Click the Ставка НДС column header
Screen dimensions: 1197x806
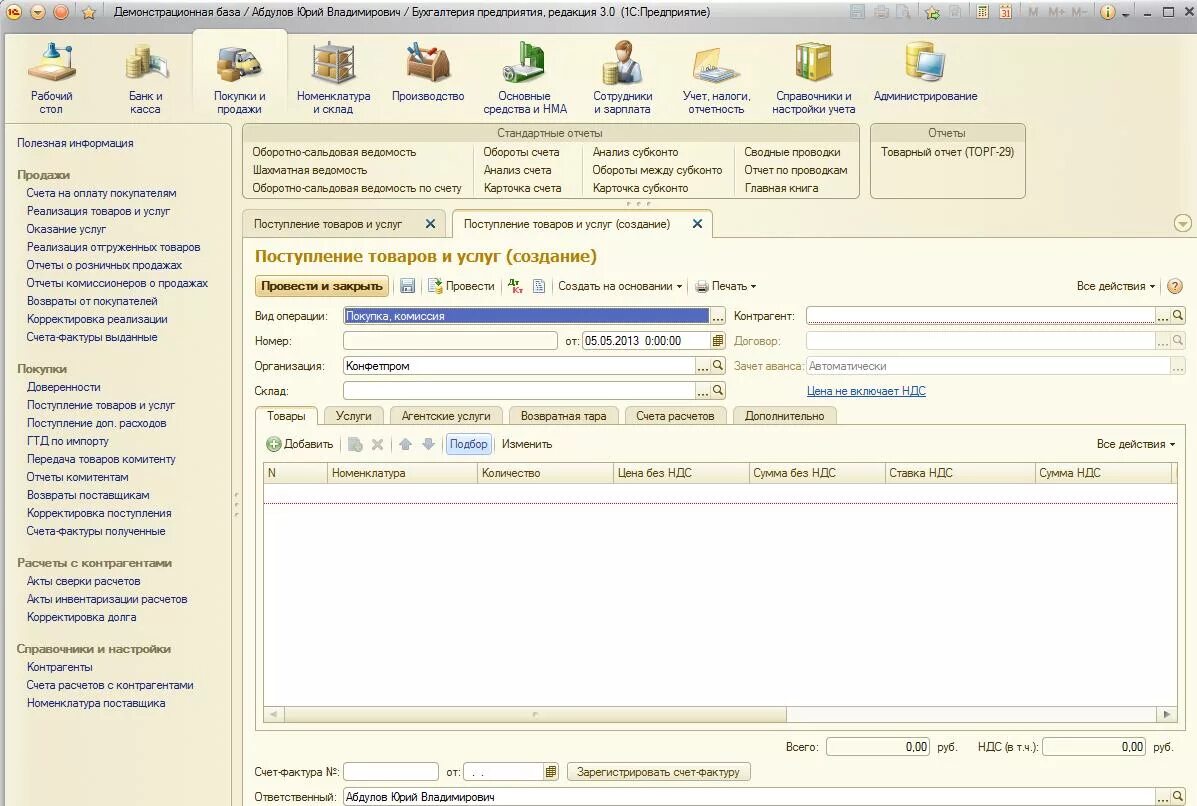coord(960,473)
